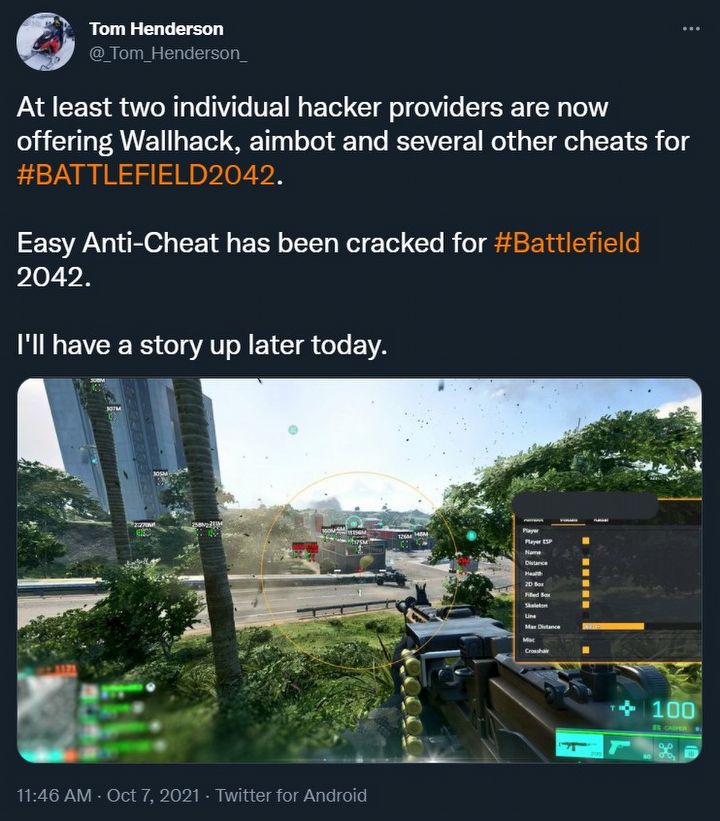
Task: Open the first tab left of Visuals
Action: (534, 520)
